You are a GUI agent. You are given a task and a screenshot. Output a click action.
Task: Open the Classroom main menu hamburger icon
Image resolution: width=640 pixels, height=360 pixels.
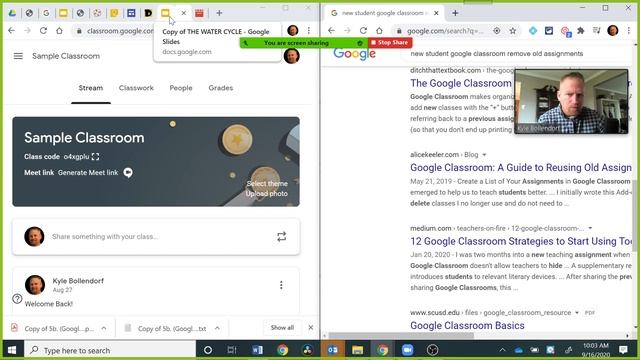pyautogui.click(x=18, y=56)
